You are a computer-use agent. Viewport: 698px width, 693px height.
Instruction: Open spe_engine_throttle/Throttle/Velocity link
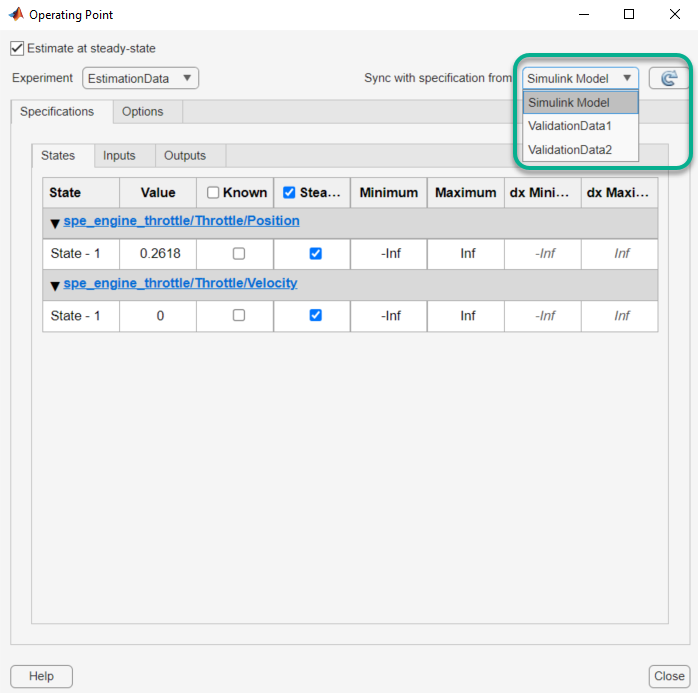coord(180,283)
